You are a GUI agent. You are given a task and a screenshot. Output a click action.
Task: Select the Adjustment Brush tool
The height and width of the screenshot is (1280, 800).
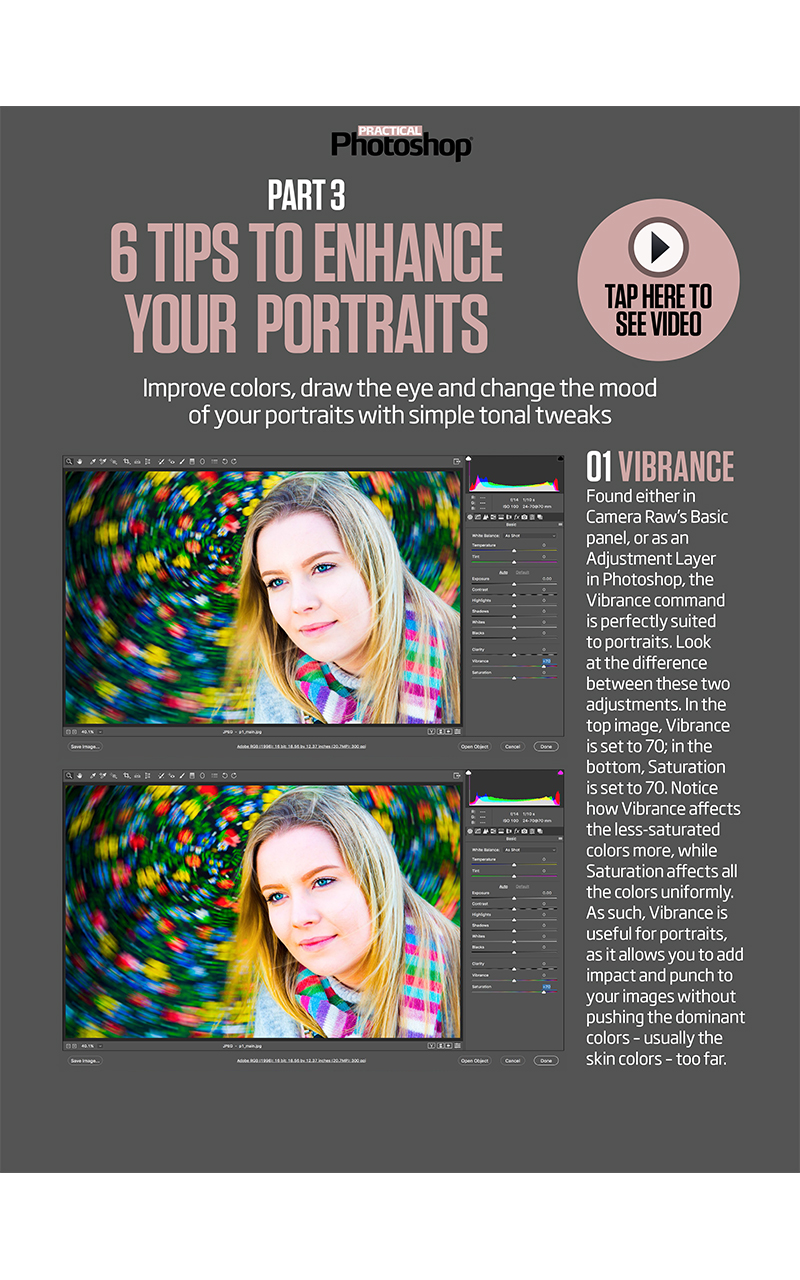183,462
